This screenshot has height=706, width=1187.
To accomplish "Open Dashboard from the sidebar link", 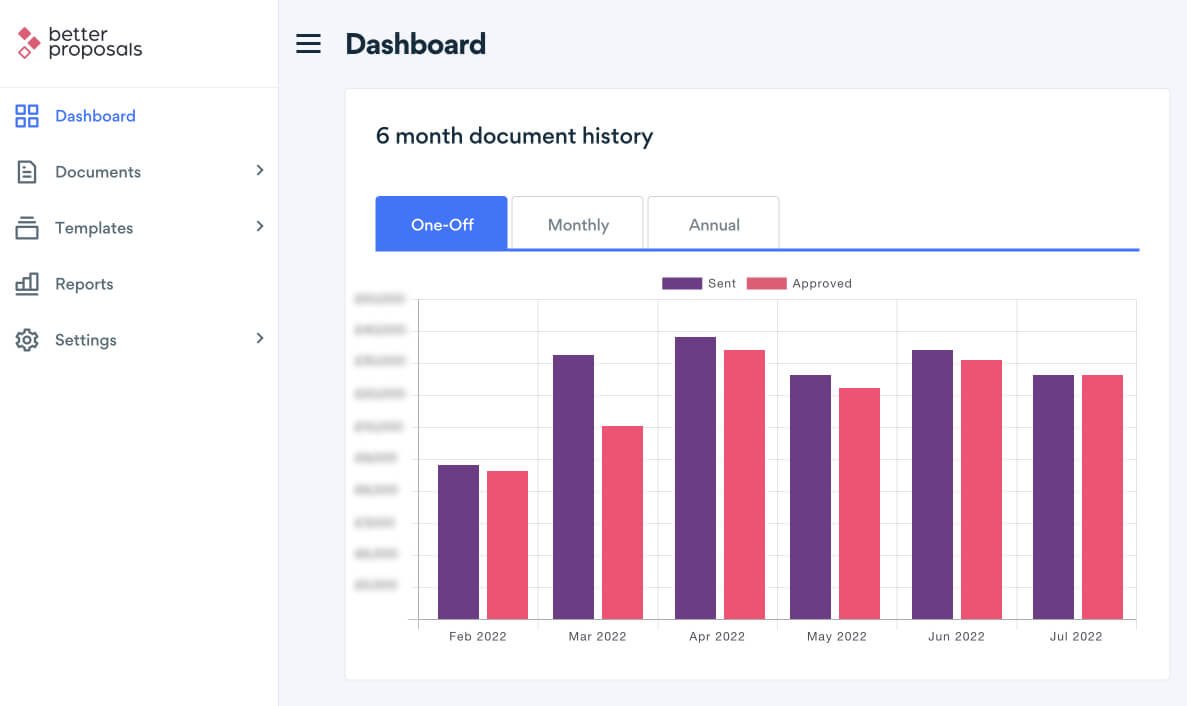I will [x=95, y=116].
